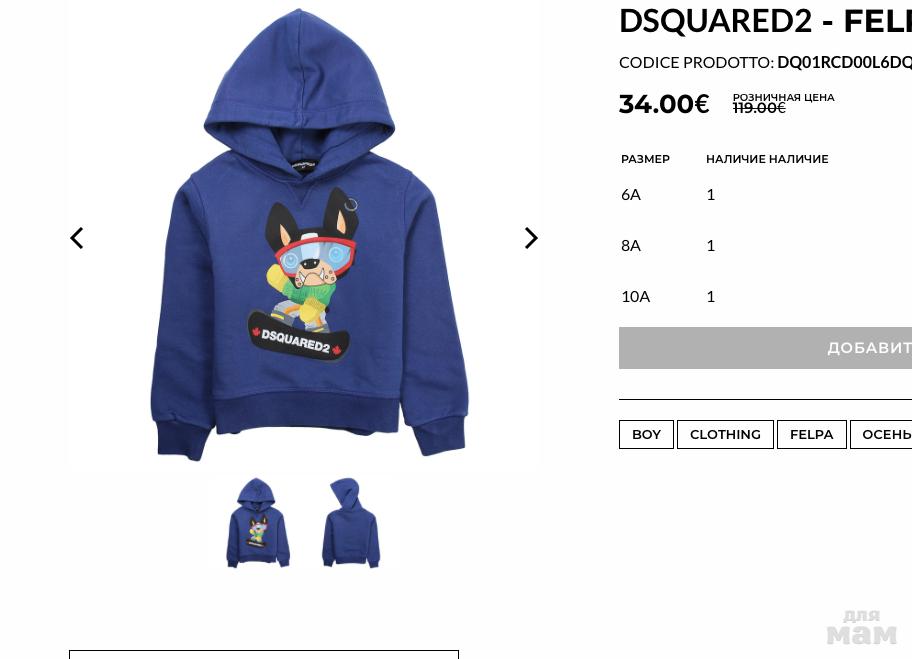Click the 34.00€ sale price
The width and height of the screenshot is (912, 659).
[x=664, y=104]
